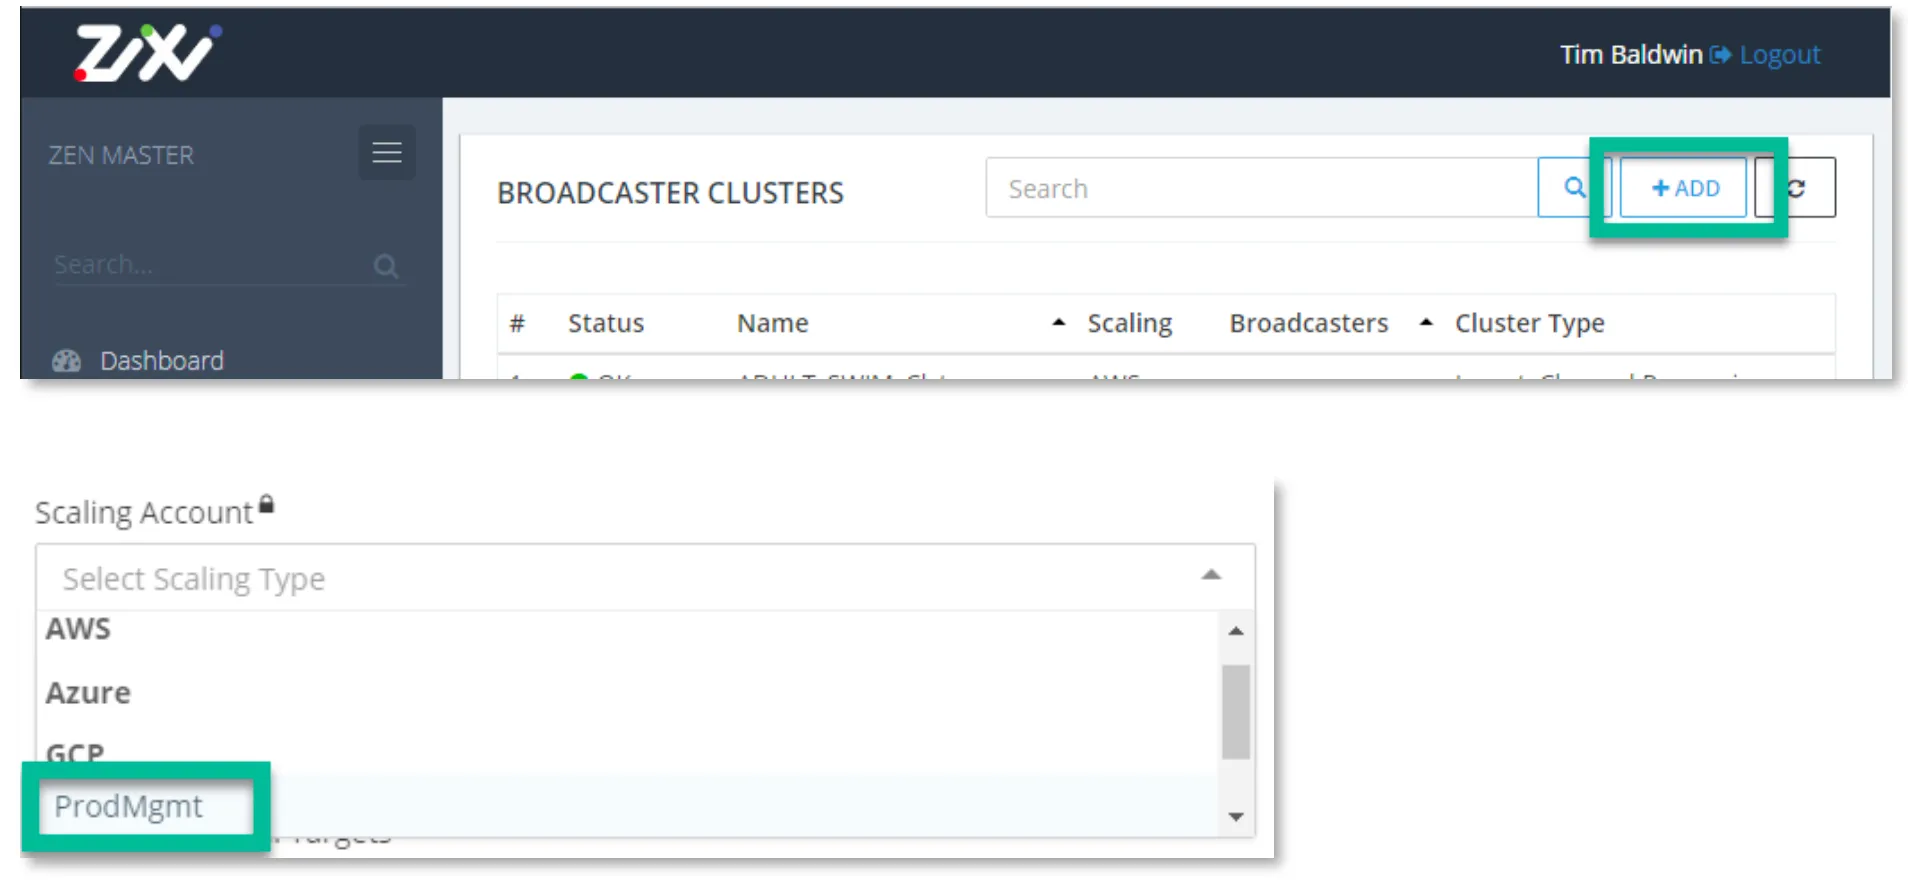The width and height of the screenshot is (1908, 882).
Task: Sort by the Cluster Type column
Action: [x=1530, y=323]
